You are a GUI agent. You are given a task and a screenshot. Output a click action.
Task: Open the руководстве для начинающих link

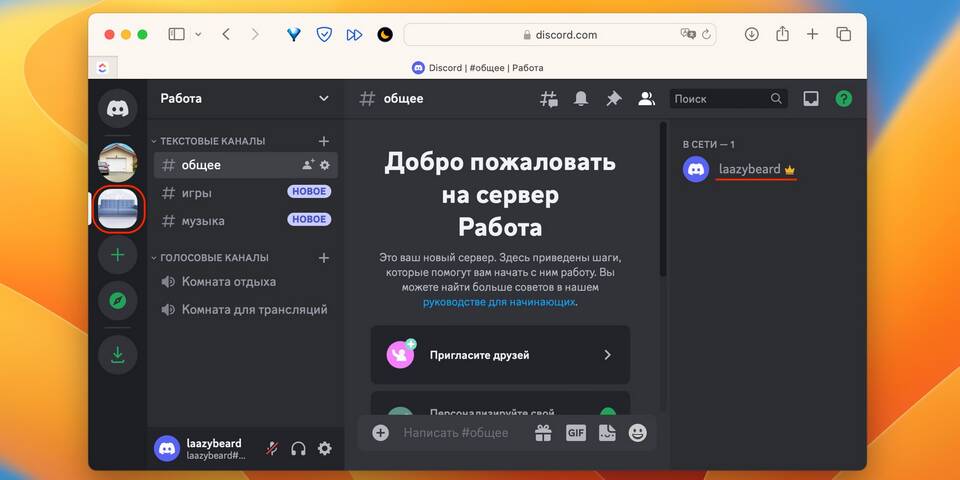[x=499, y=302]
